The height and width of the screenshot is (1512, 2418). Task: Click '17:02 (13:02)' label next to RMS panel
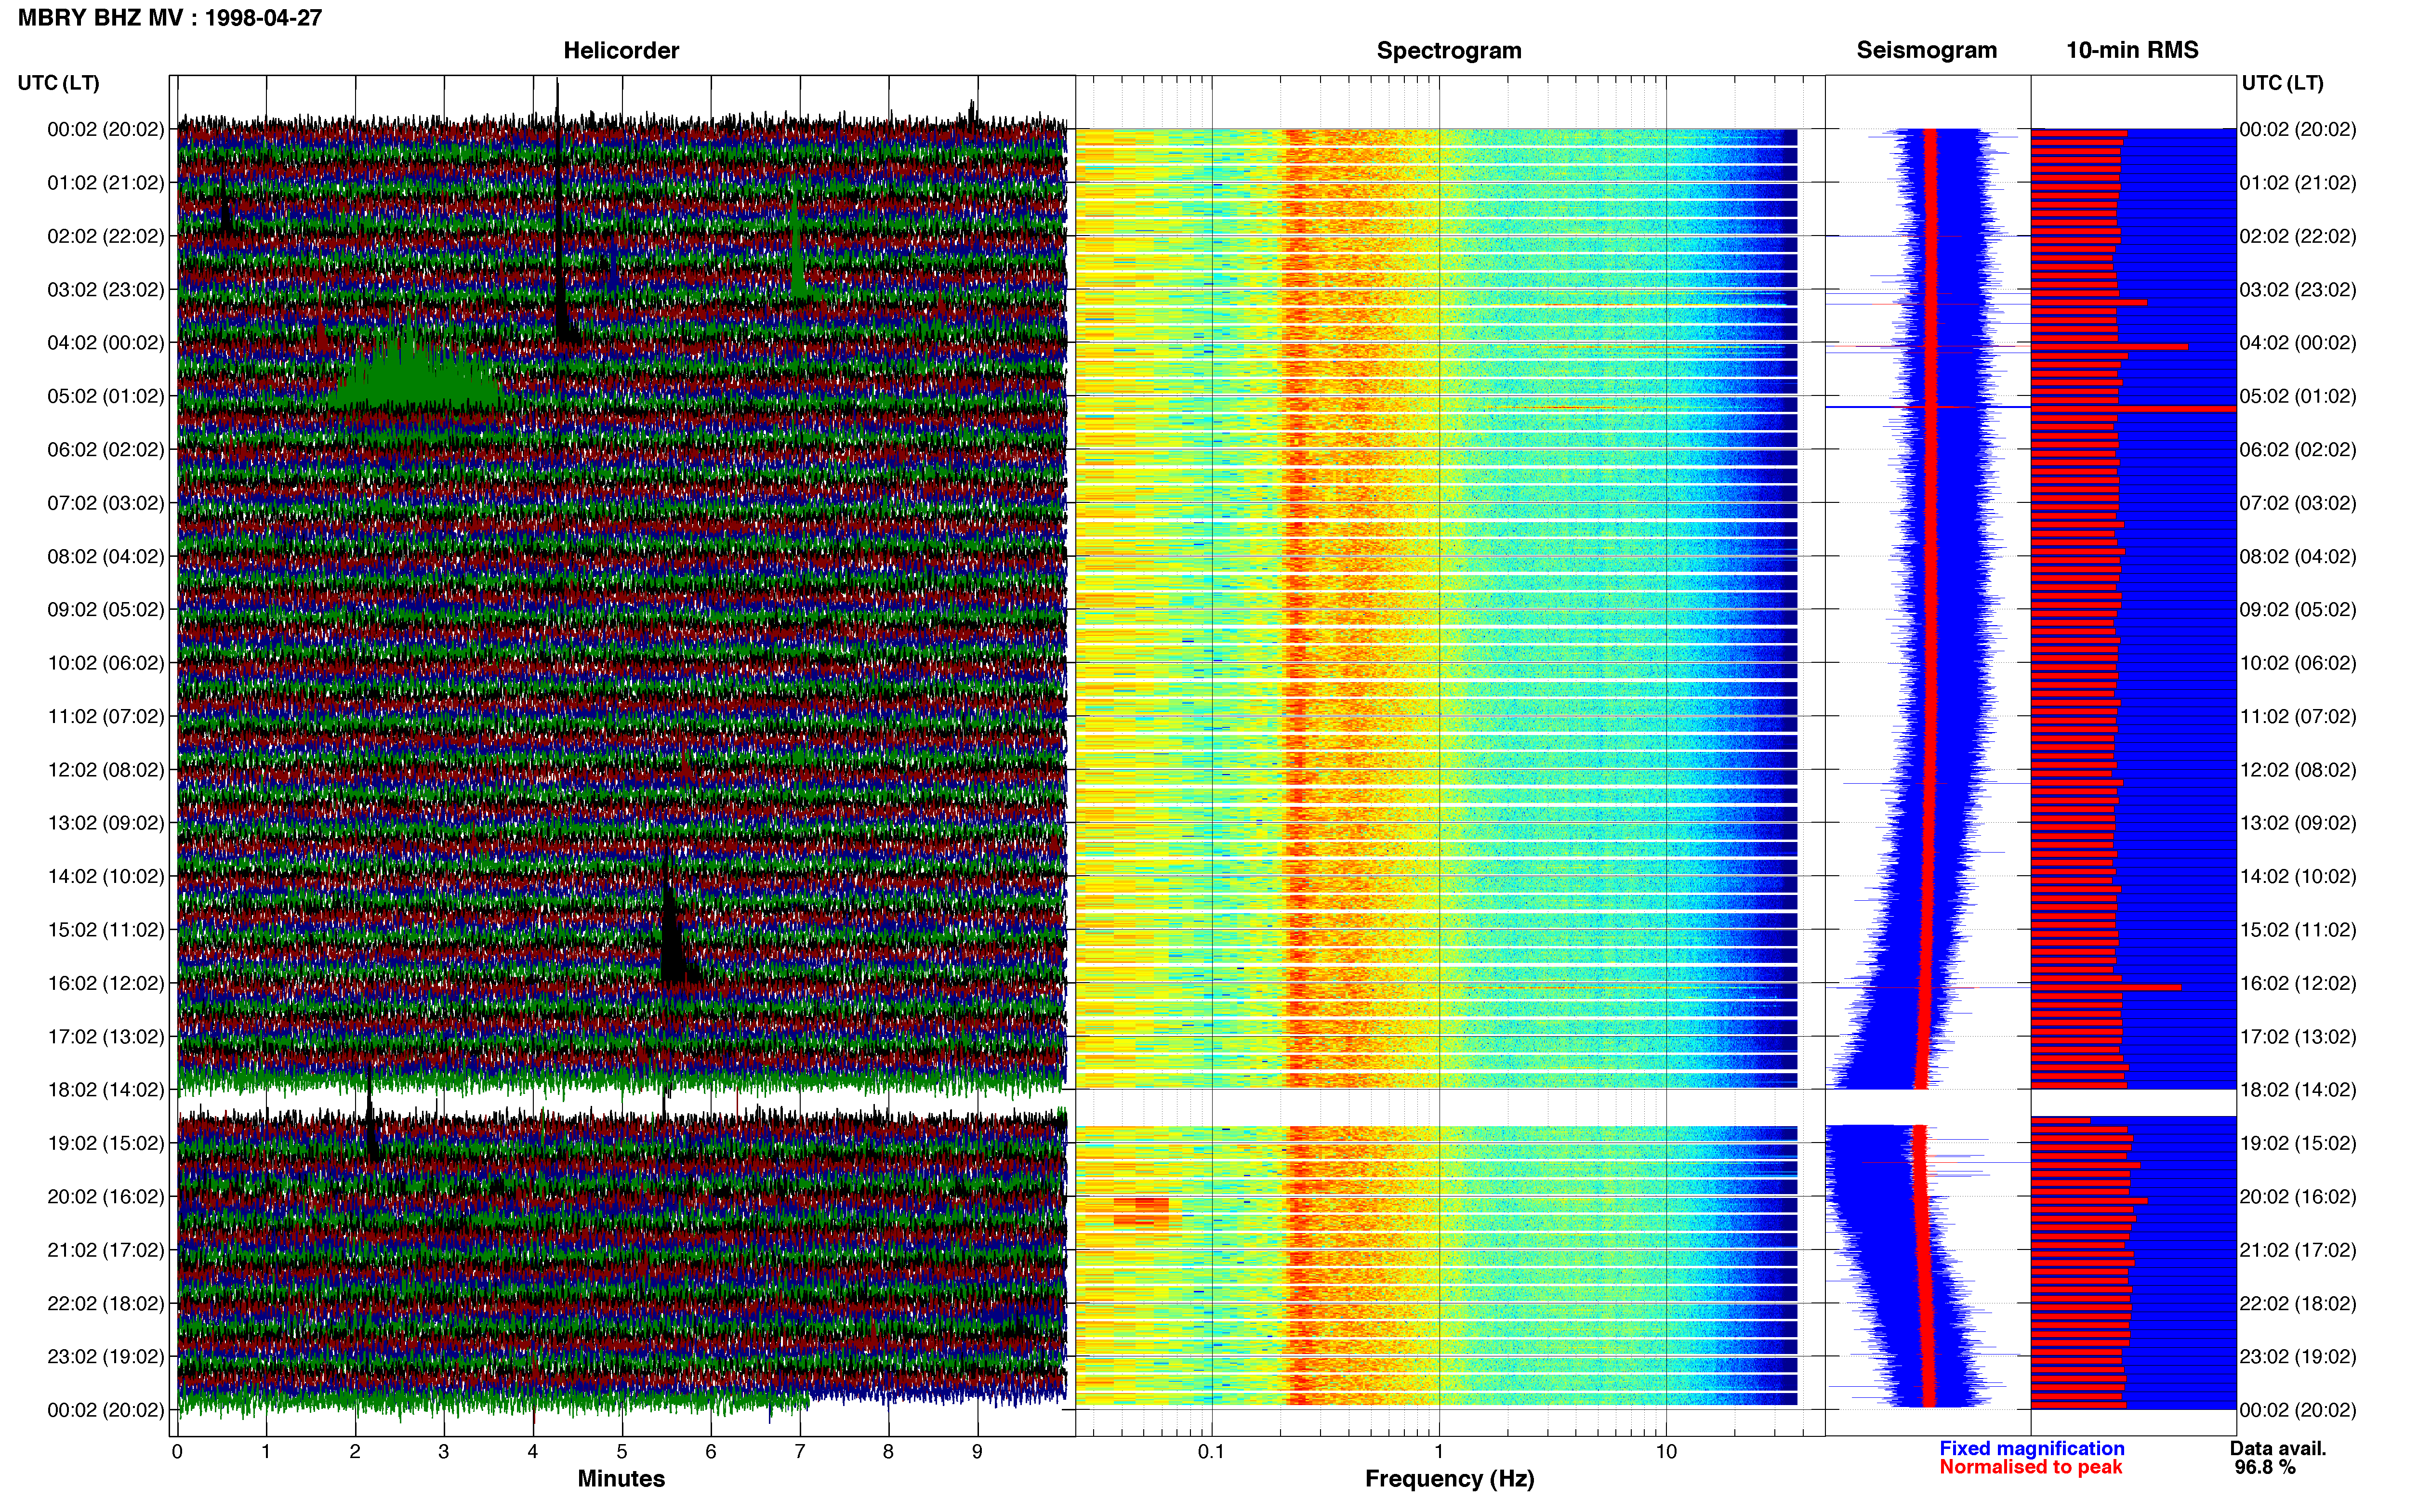pyautogui.click(x=2298, y=1037)
